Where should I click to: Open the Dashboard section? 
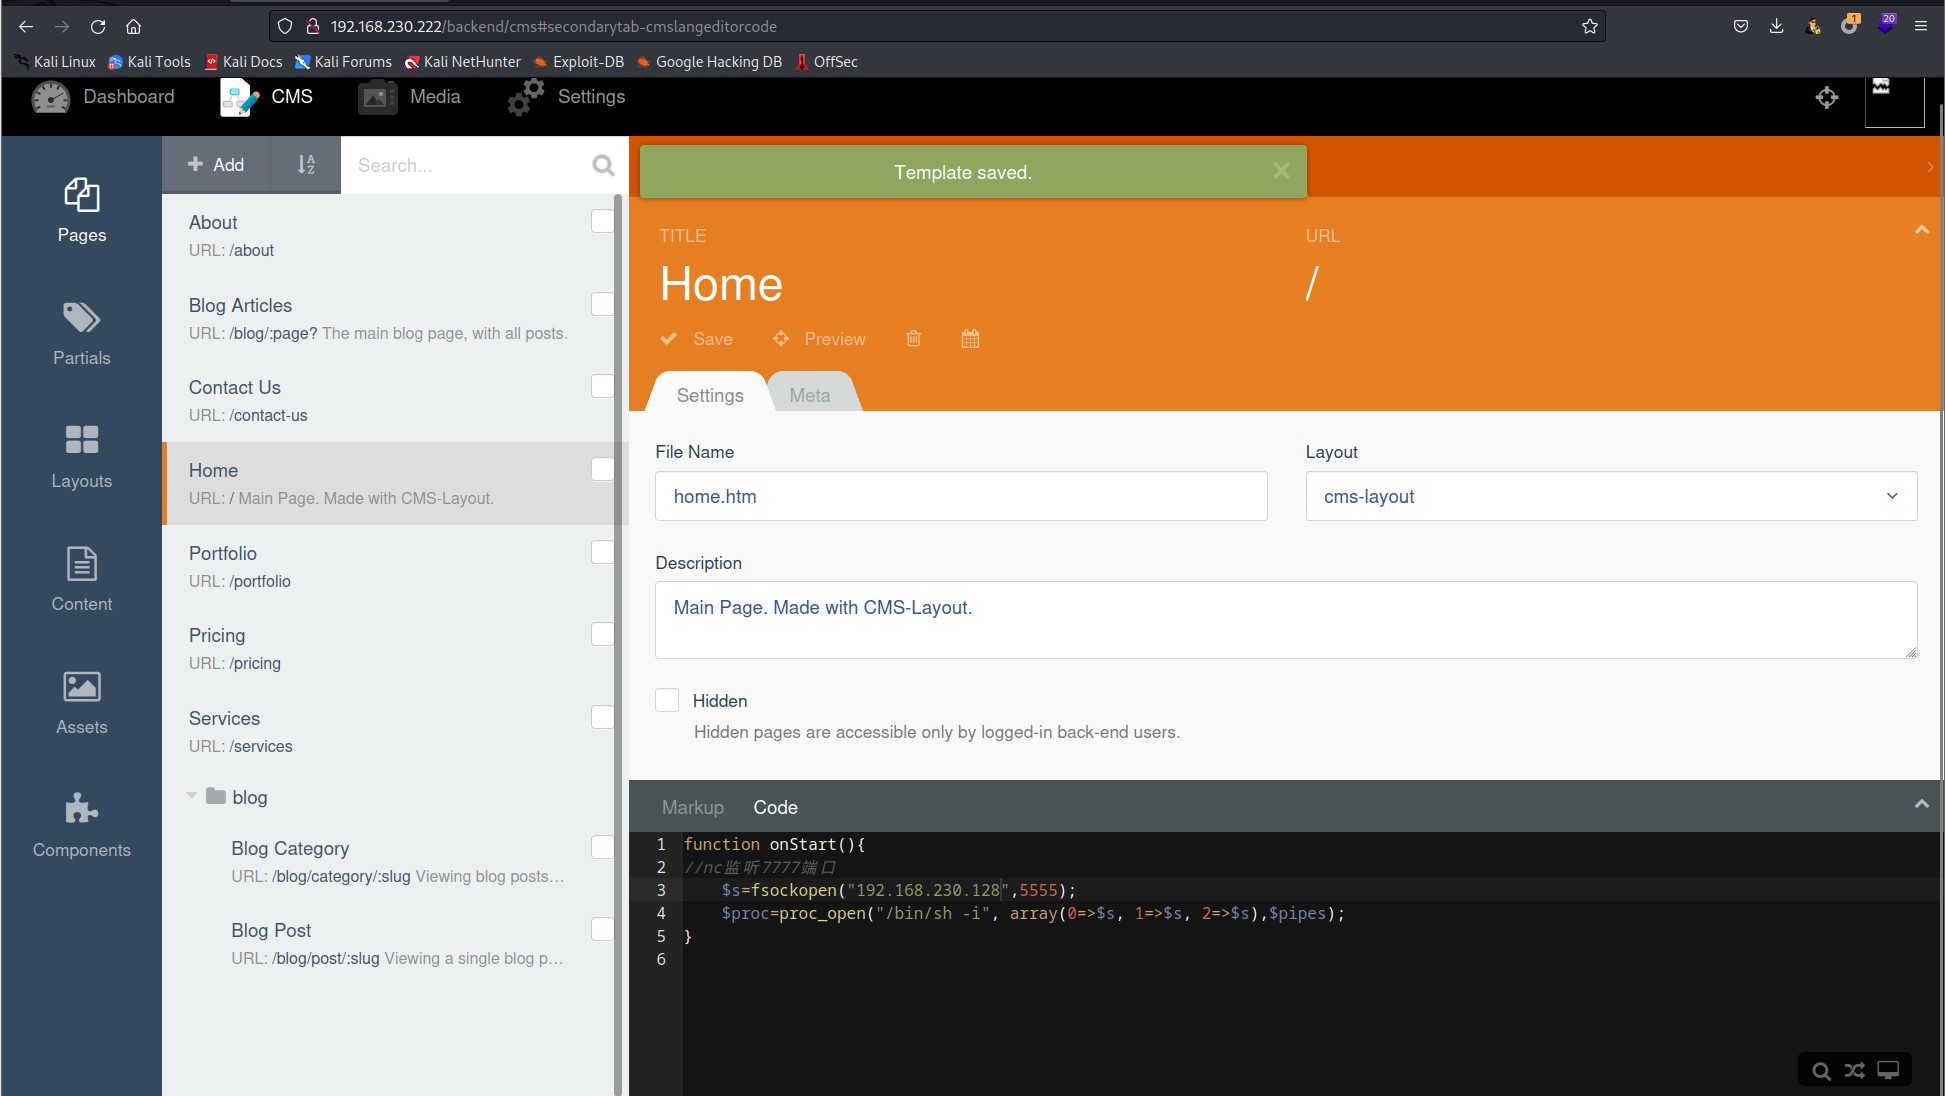pyautogui.click(x=103, y=97)
